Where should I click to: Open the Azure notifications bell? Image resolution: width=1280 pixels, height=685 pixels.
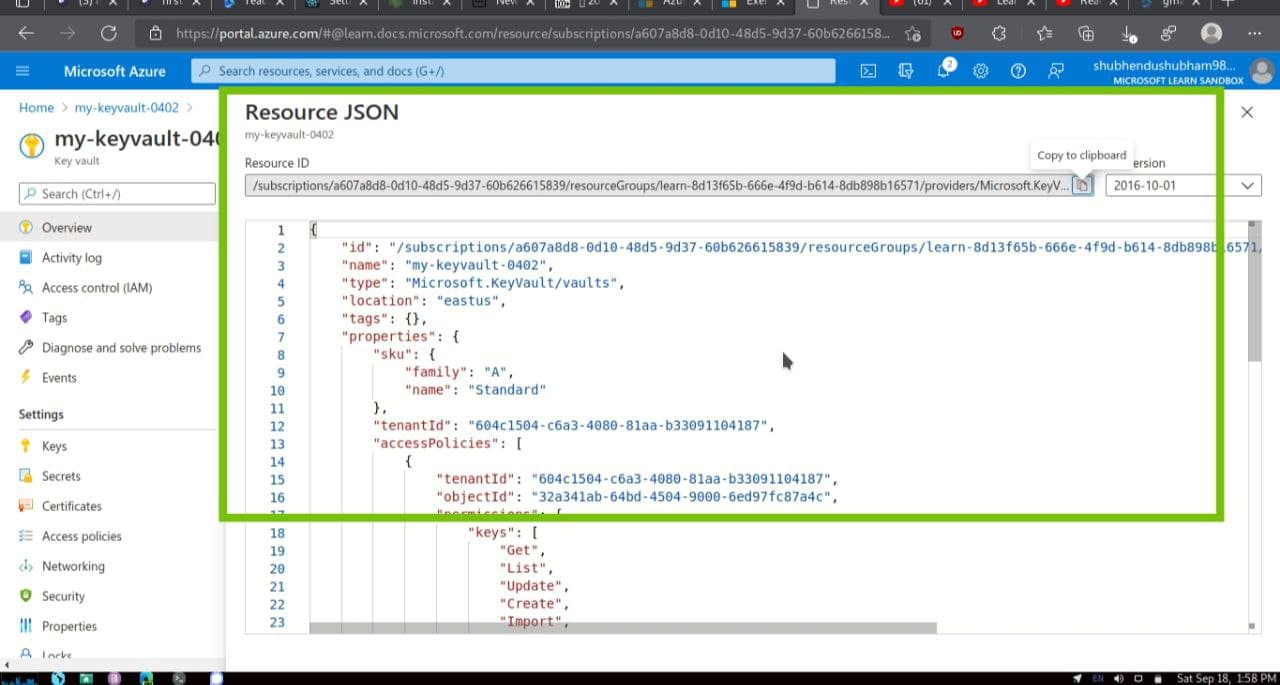tap(944, 71)
